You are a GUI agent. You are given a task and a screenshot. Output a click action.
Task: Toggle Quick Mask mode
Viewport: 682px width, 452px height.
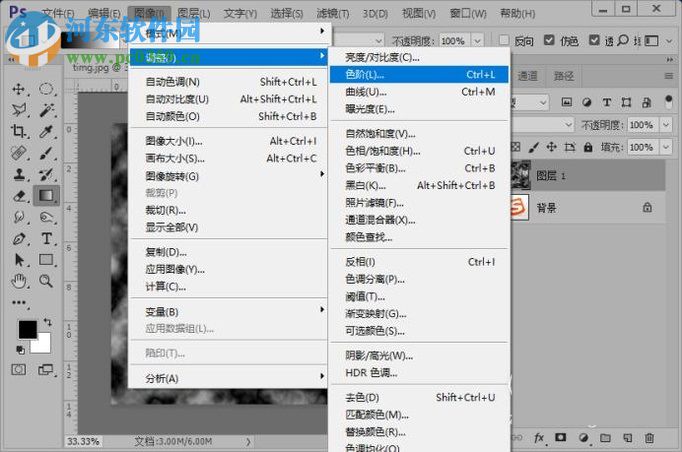pyautogui.click(x=18, y=370)
